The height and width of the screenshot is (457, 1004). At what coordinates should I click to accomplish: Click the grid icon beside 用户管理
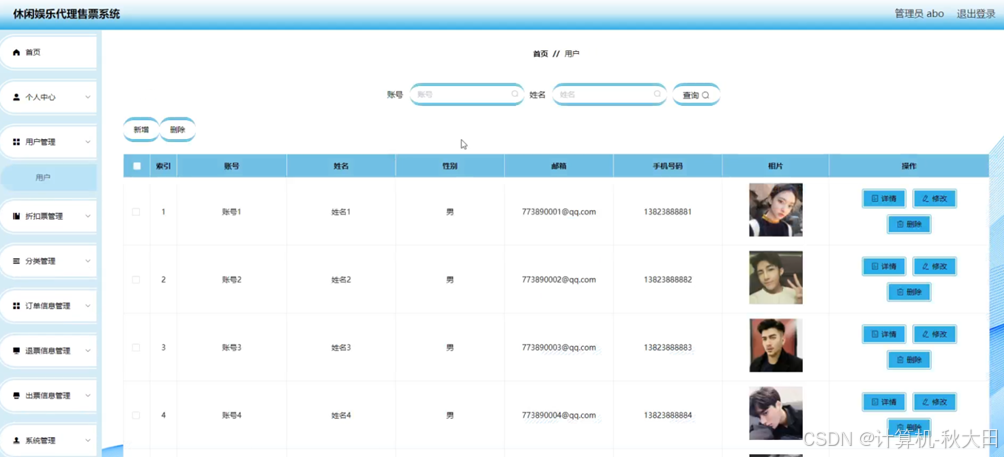pos(17,142)
